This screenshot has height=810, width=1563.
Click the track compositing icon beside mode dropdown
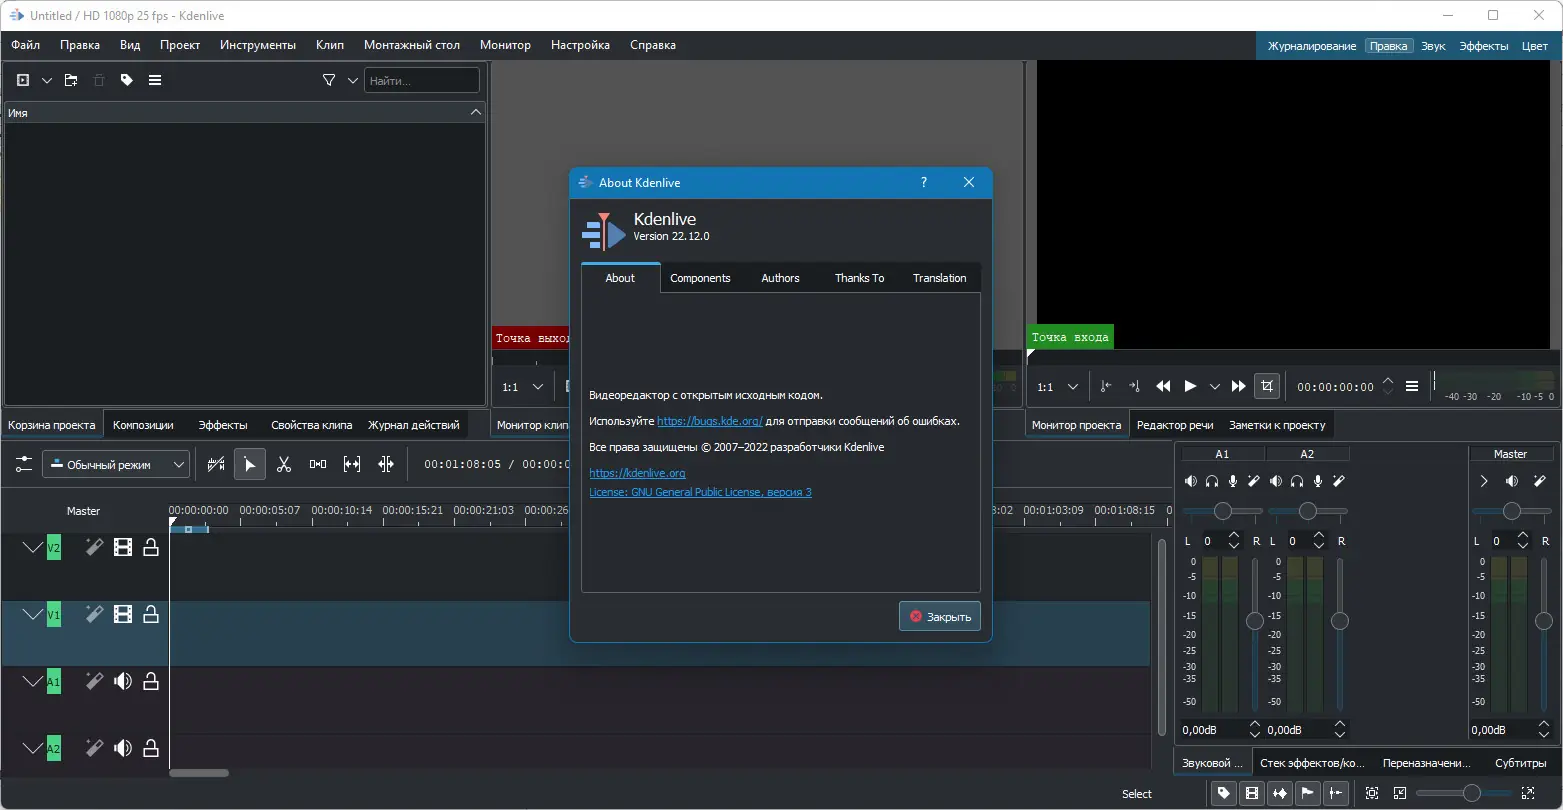pyautogui.click(x=216, y=464)
